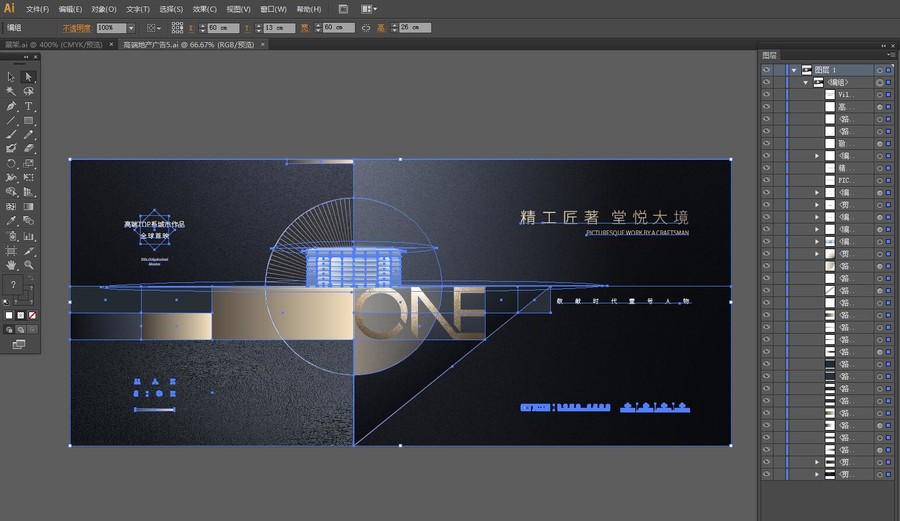Select the Eyedropper tool

[x=11, y=221]
